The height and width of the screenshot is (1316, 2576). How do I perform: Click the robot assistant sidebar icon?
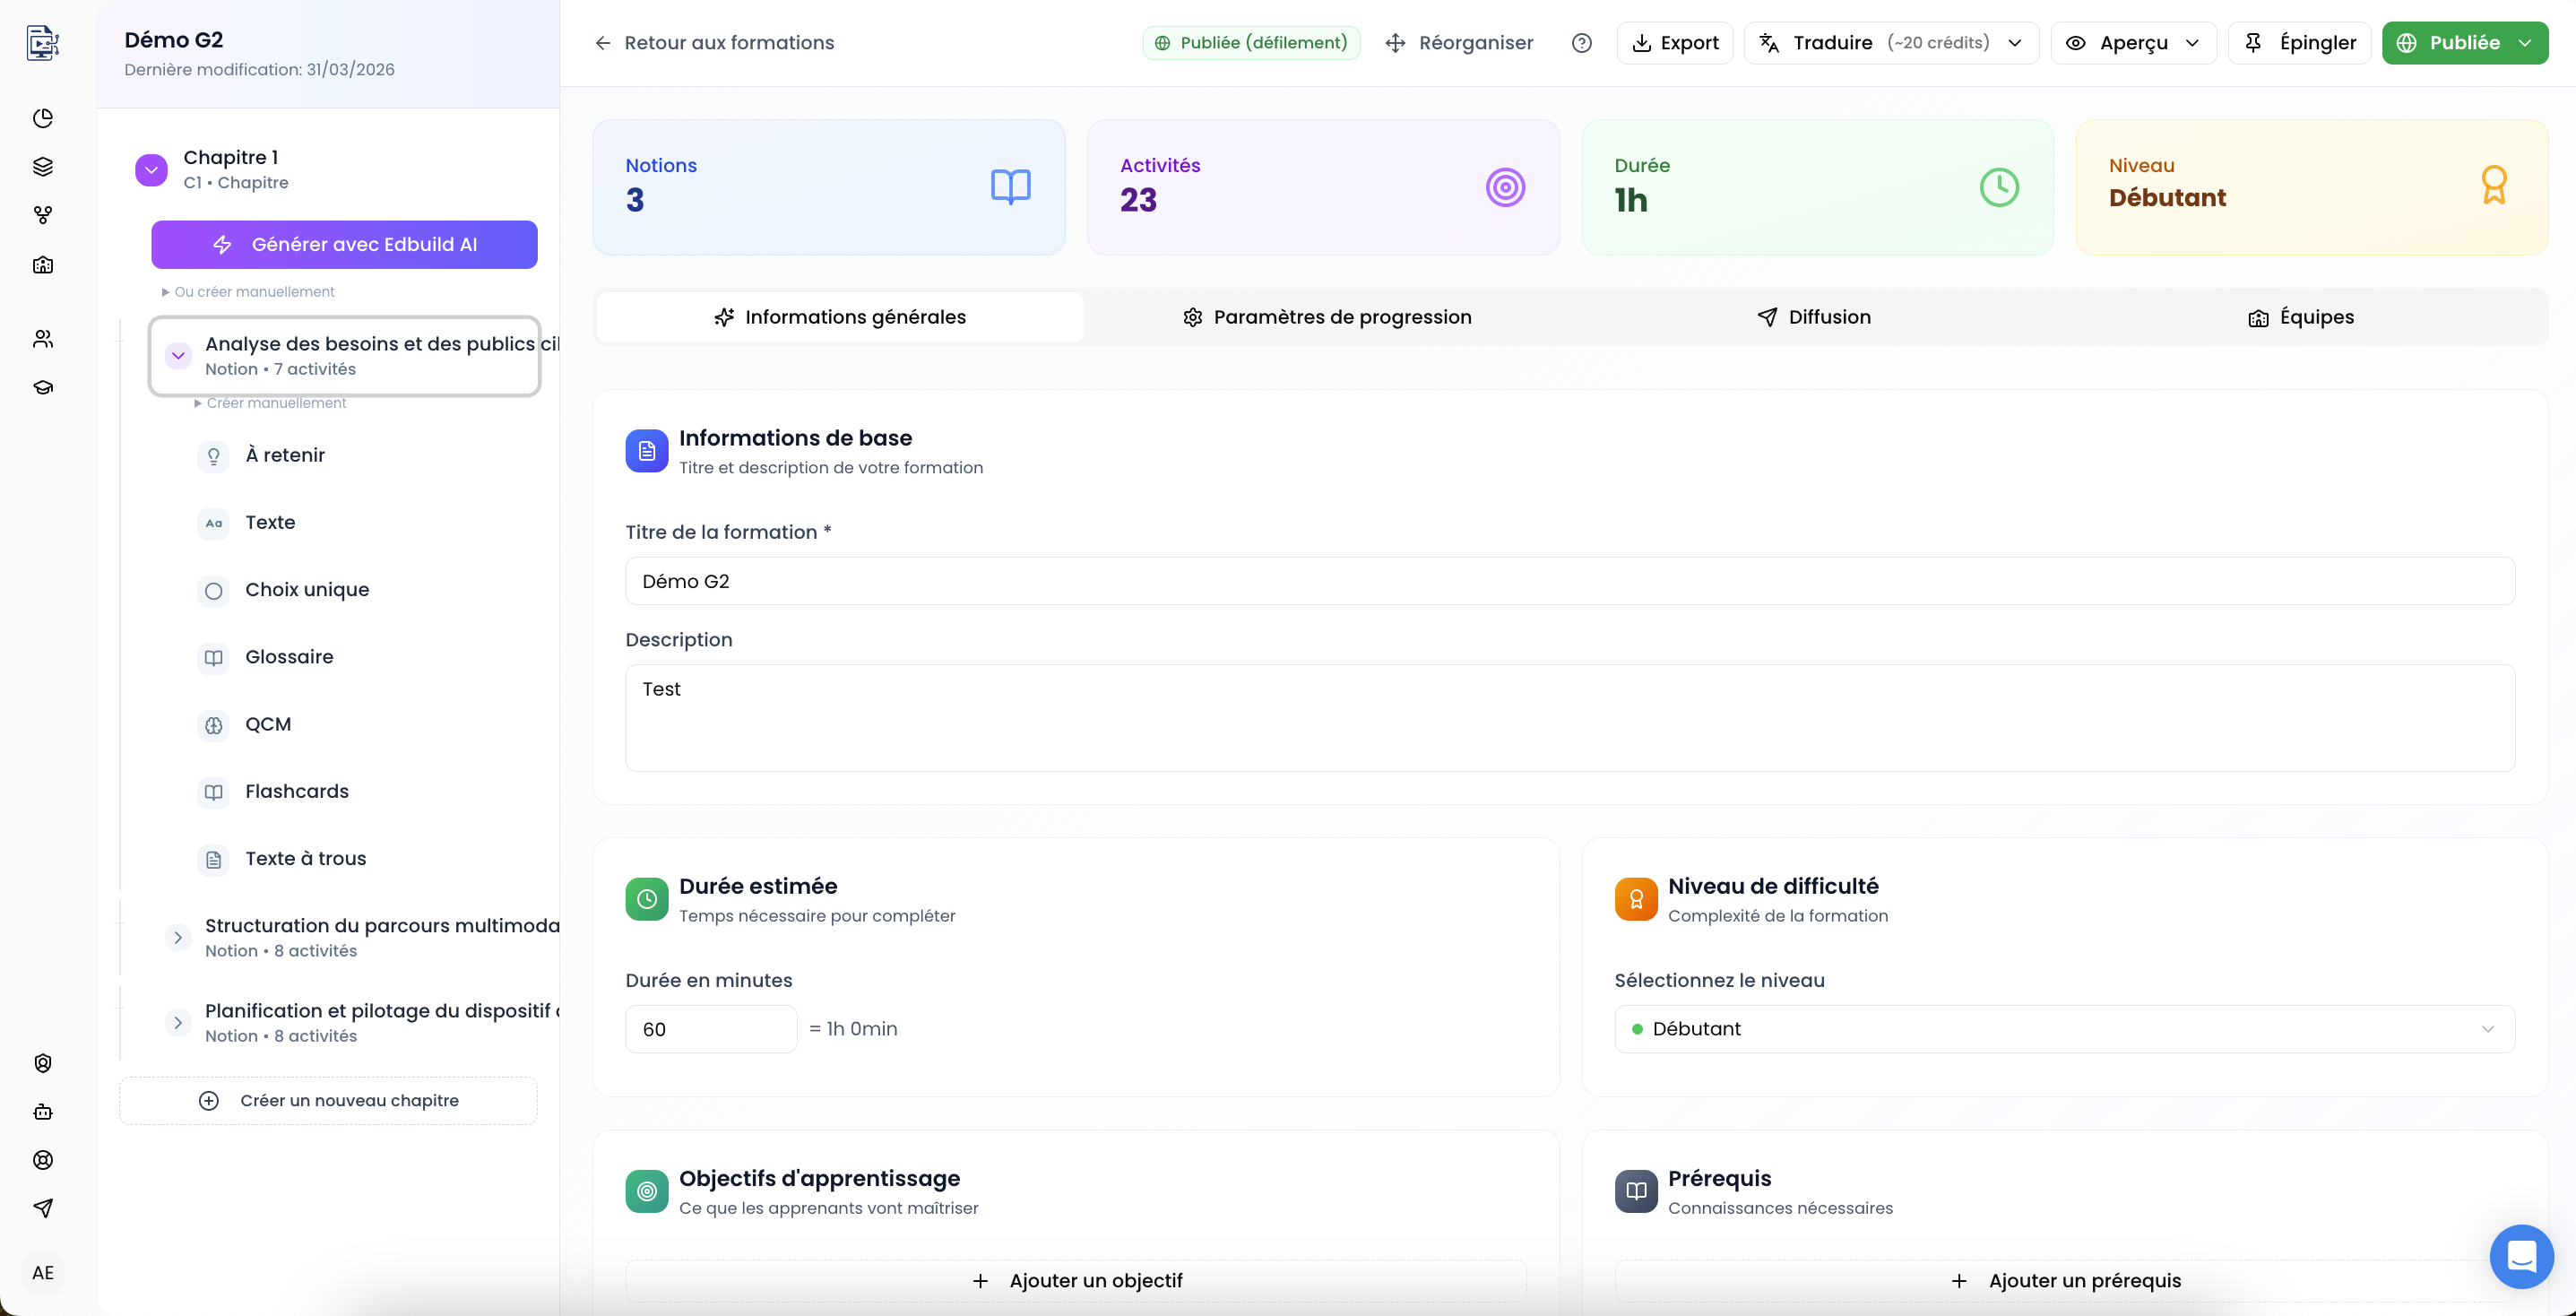pos(43,1111)
